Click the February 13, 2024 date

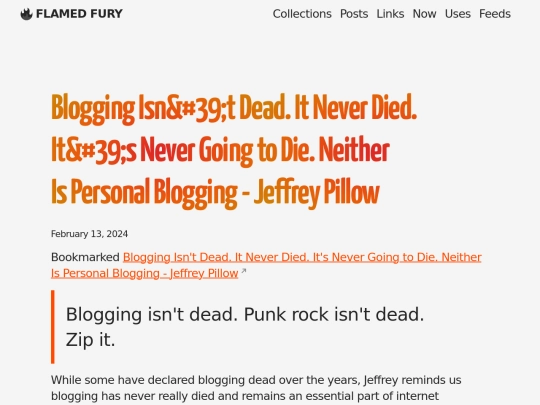click(89, 234)
